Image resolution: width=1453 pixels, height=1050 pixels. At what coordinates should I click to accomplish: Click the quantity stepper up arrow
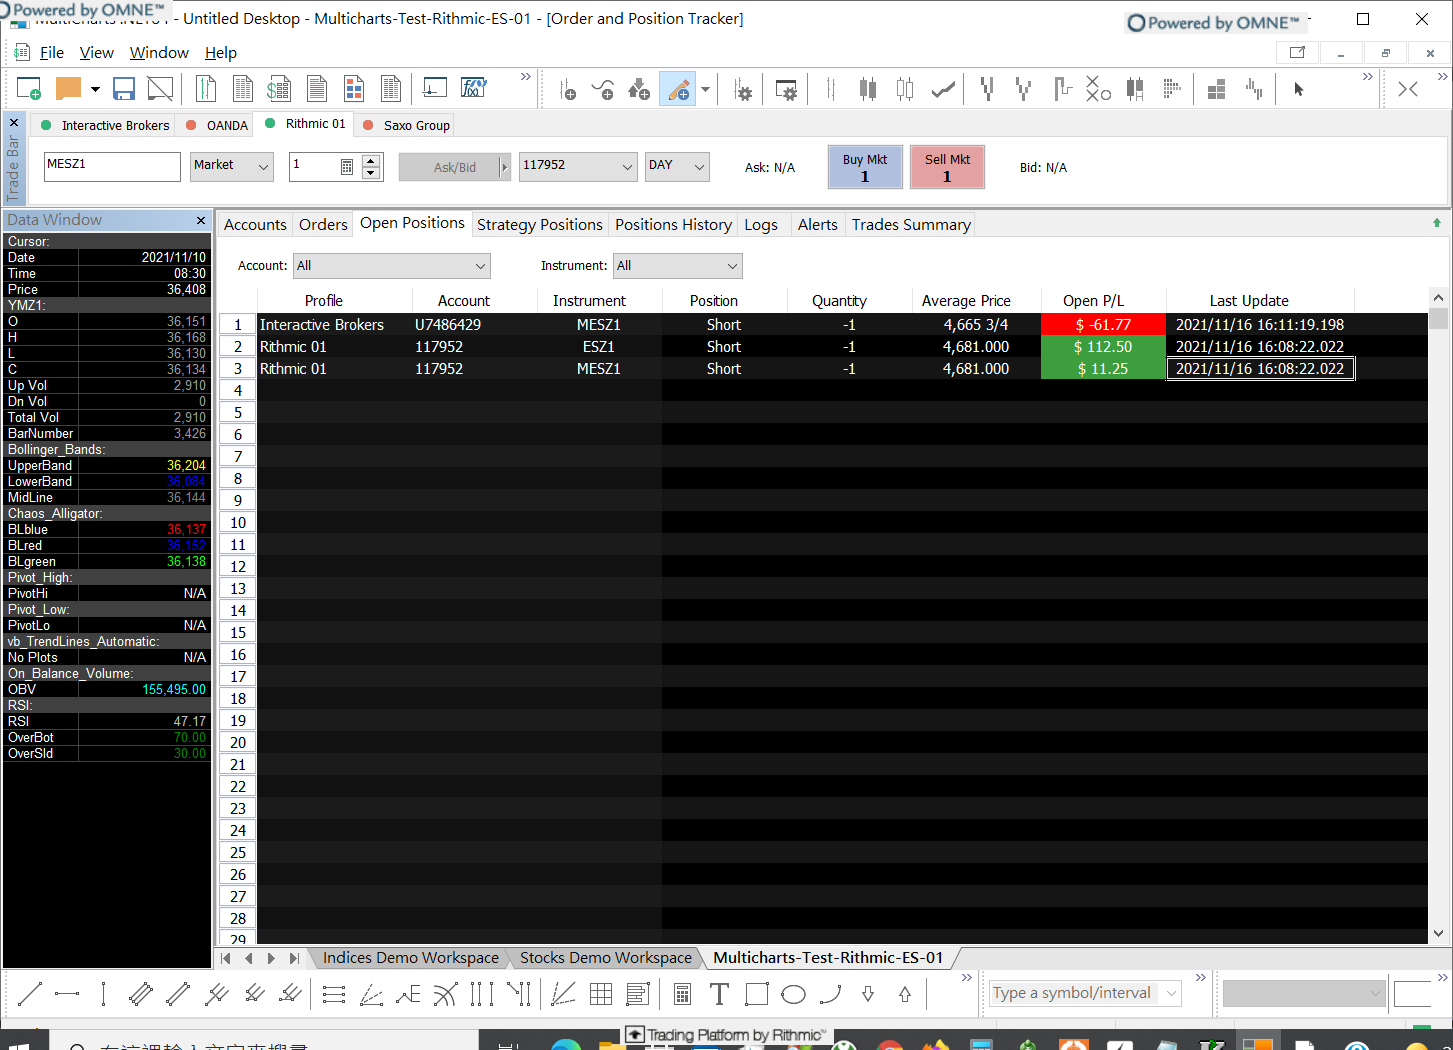pos(371,160)
